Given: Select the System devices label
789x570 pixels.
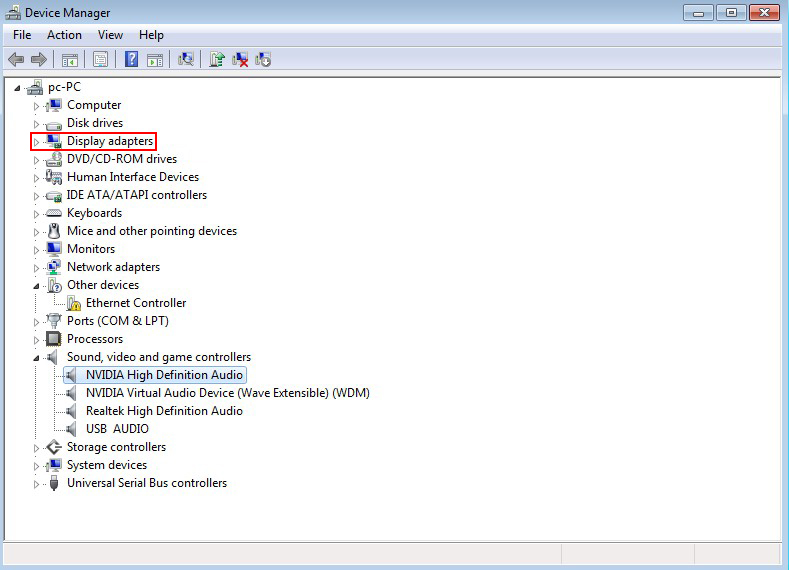Looking at the screenshot, I should click(107, 465).
